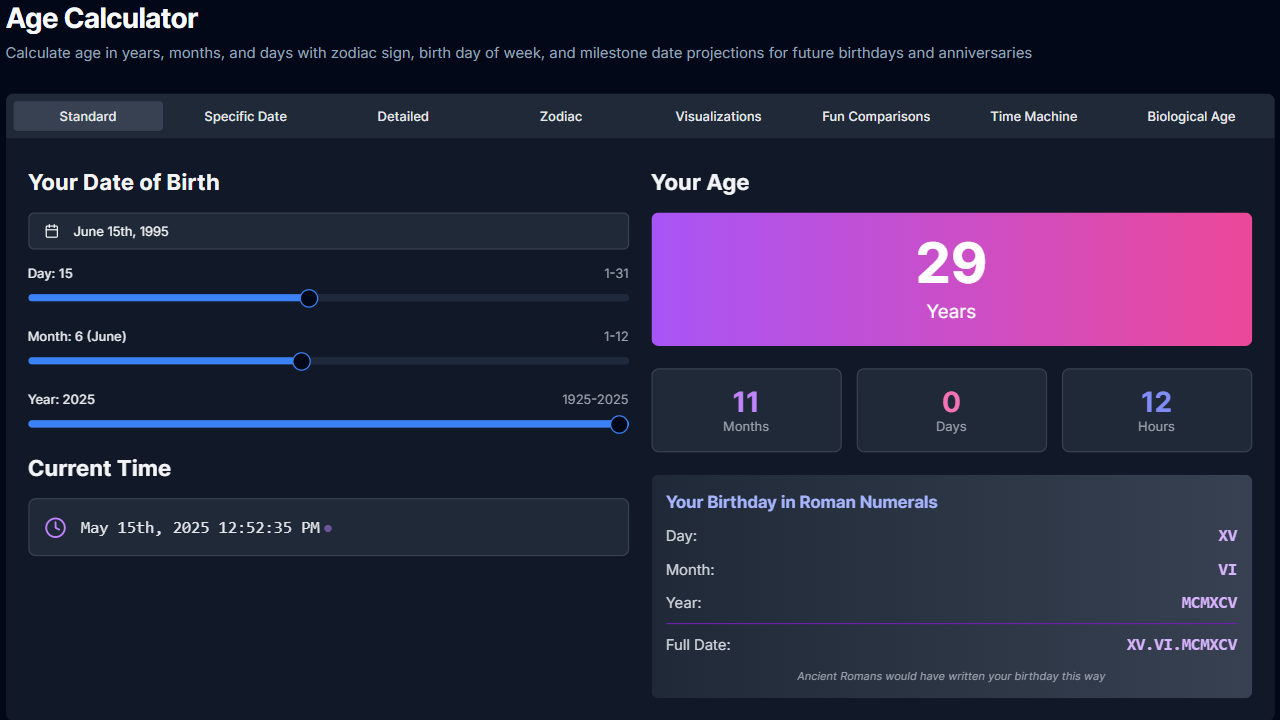The width and height of the screenshot is (1280, 720).
Task: Click the live-update indicator dot after the time
Action: (x=327, y=527)
